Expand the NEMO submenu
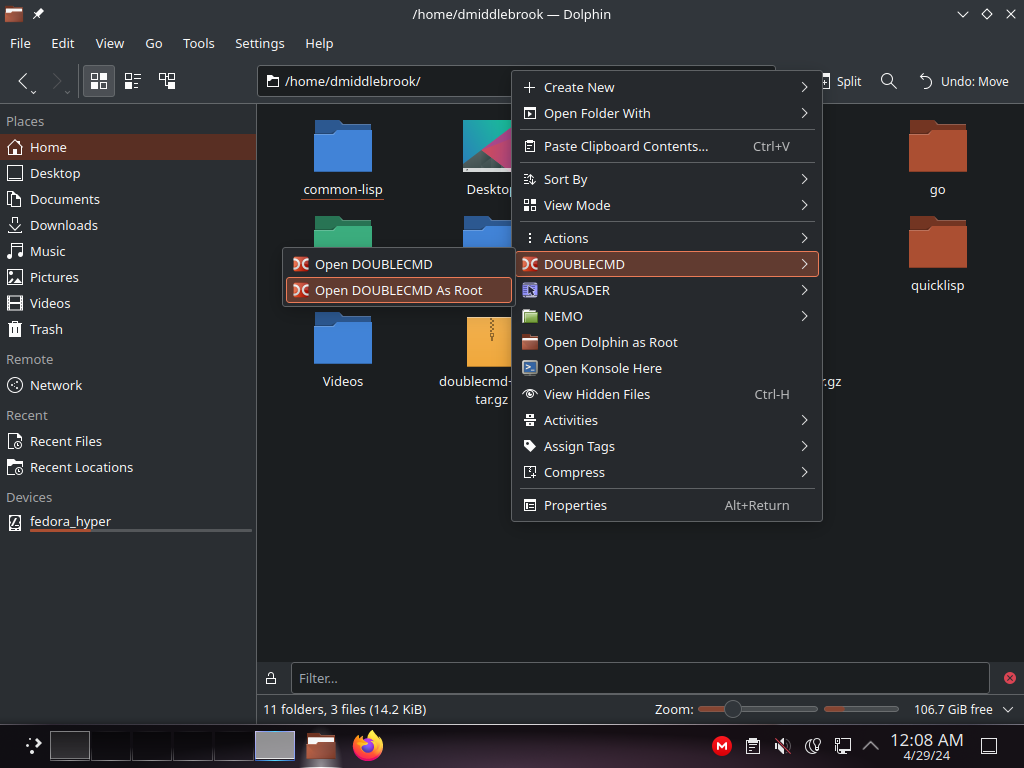The width and height of the screenshot is (1024, 768). pyautogui.click(x=667, y=317)
